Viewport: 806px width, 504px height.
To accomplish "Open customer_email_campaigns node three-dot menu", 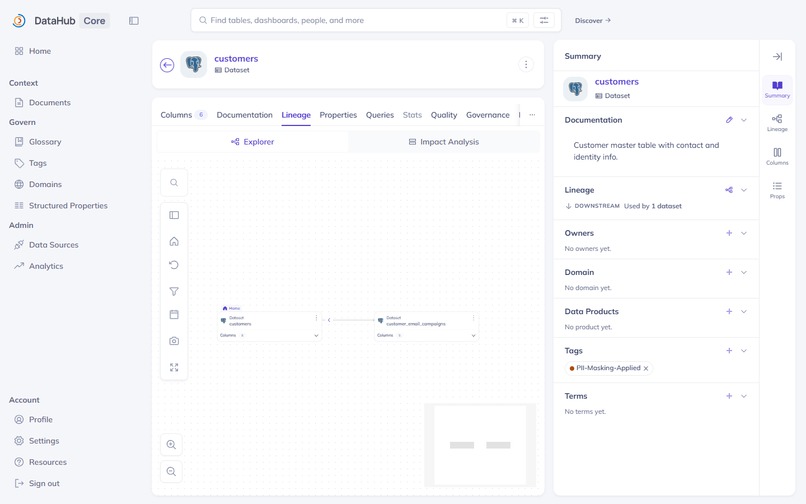I will tap(473, 318).
